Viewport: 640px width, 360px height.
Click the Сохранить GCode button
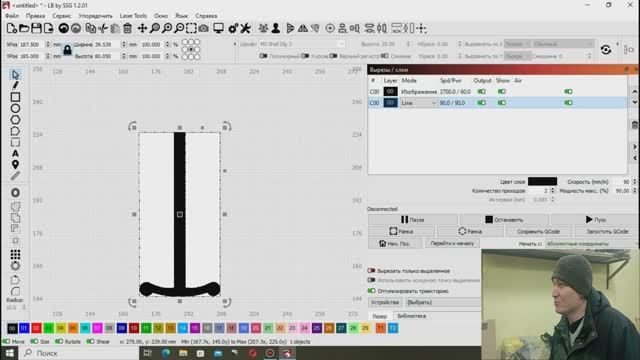click(x=538, y=231)
